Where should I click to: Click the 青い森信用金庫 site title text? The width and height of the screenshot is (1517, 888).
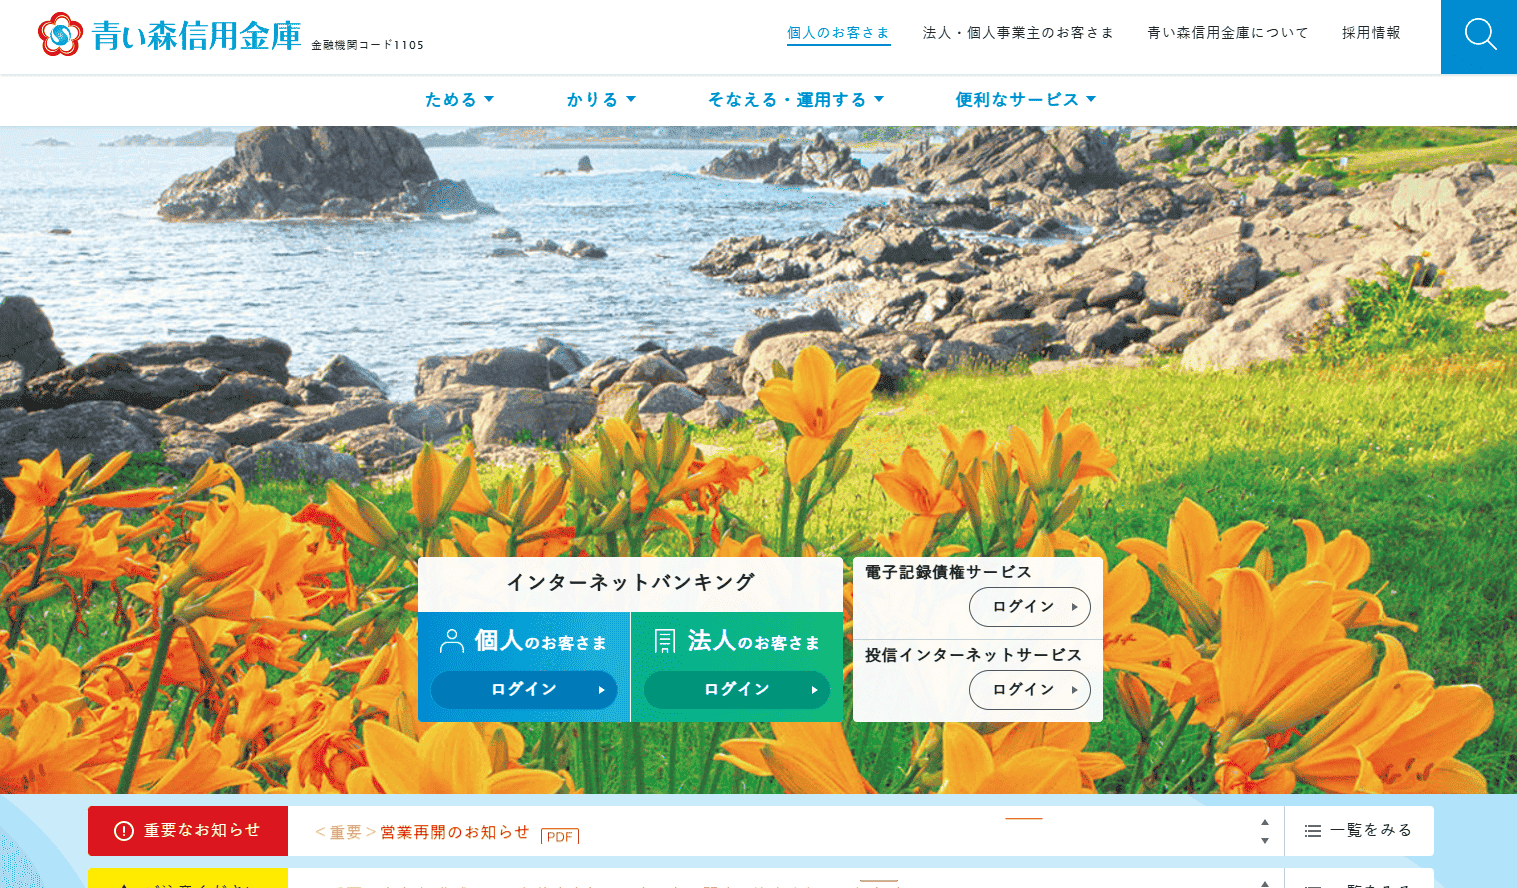[x=196, y=35]
